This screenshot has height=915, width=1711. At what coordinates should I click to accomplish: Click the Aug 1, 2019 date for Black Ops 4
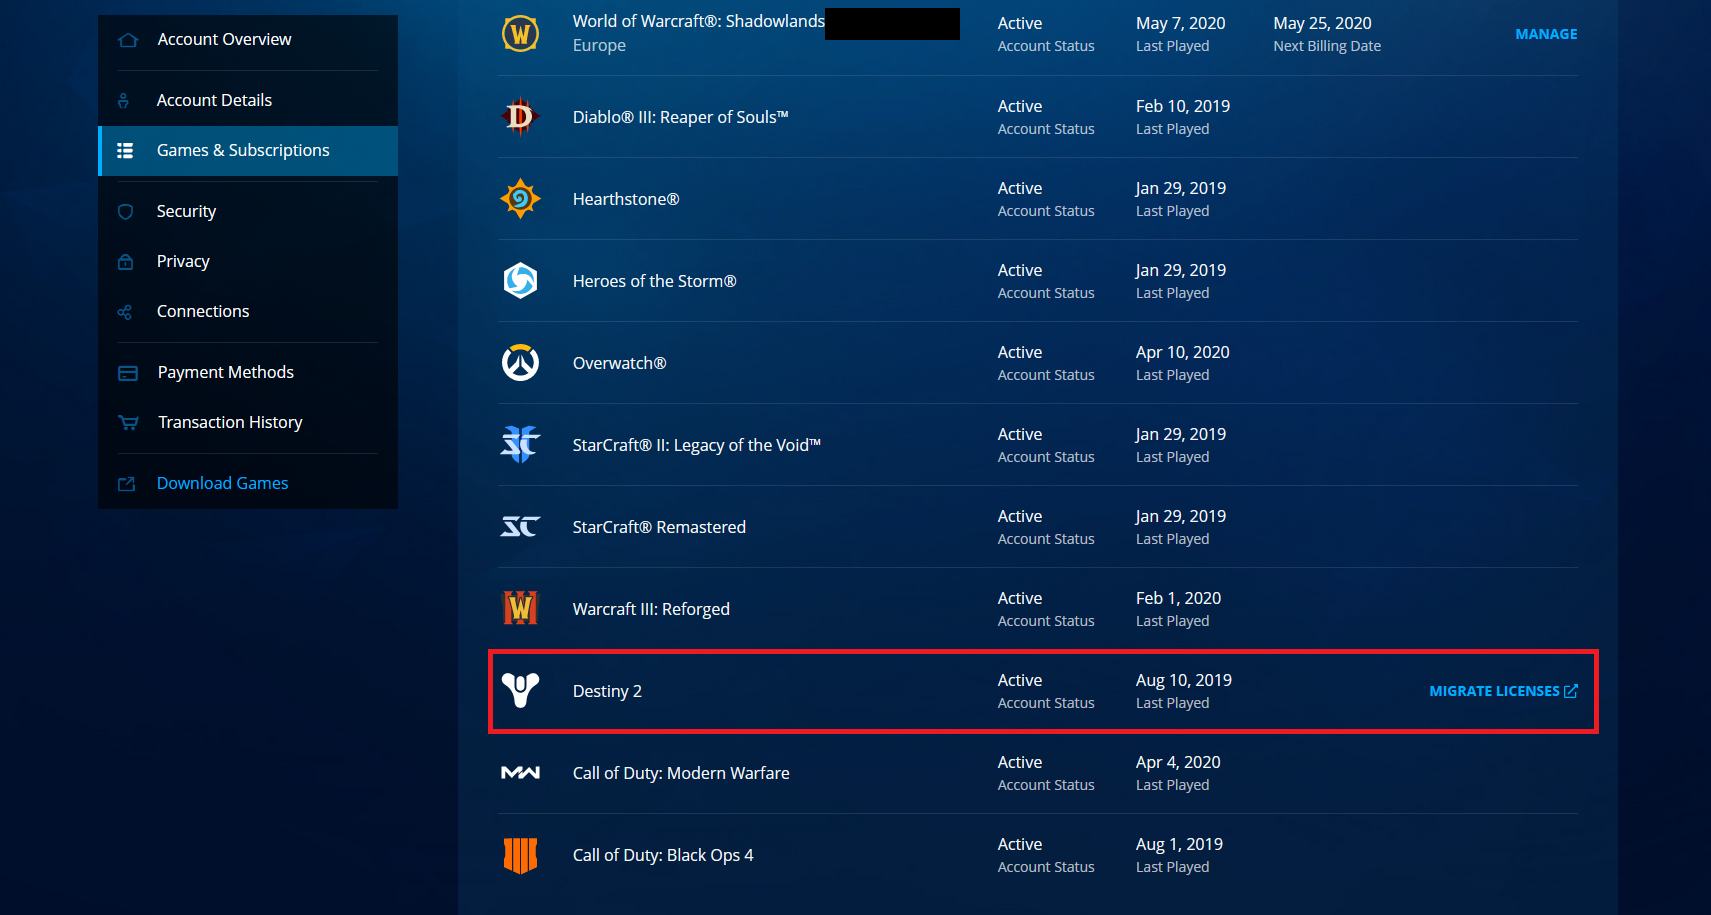[x=1179, y=844]
